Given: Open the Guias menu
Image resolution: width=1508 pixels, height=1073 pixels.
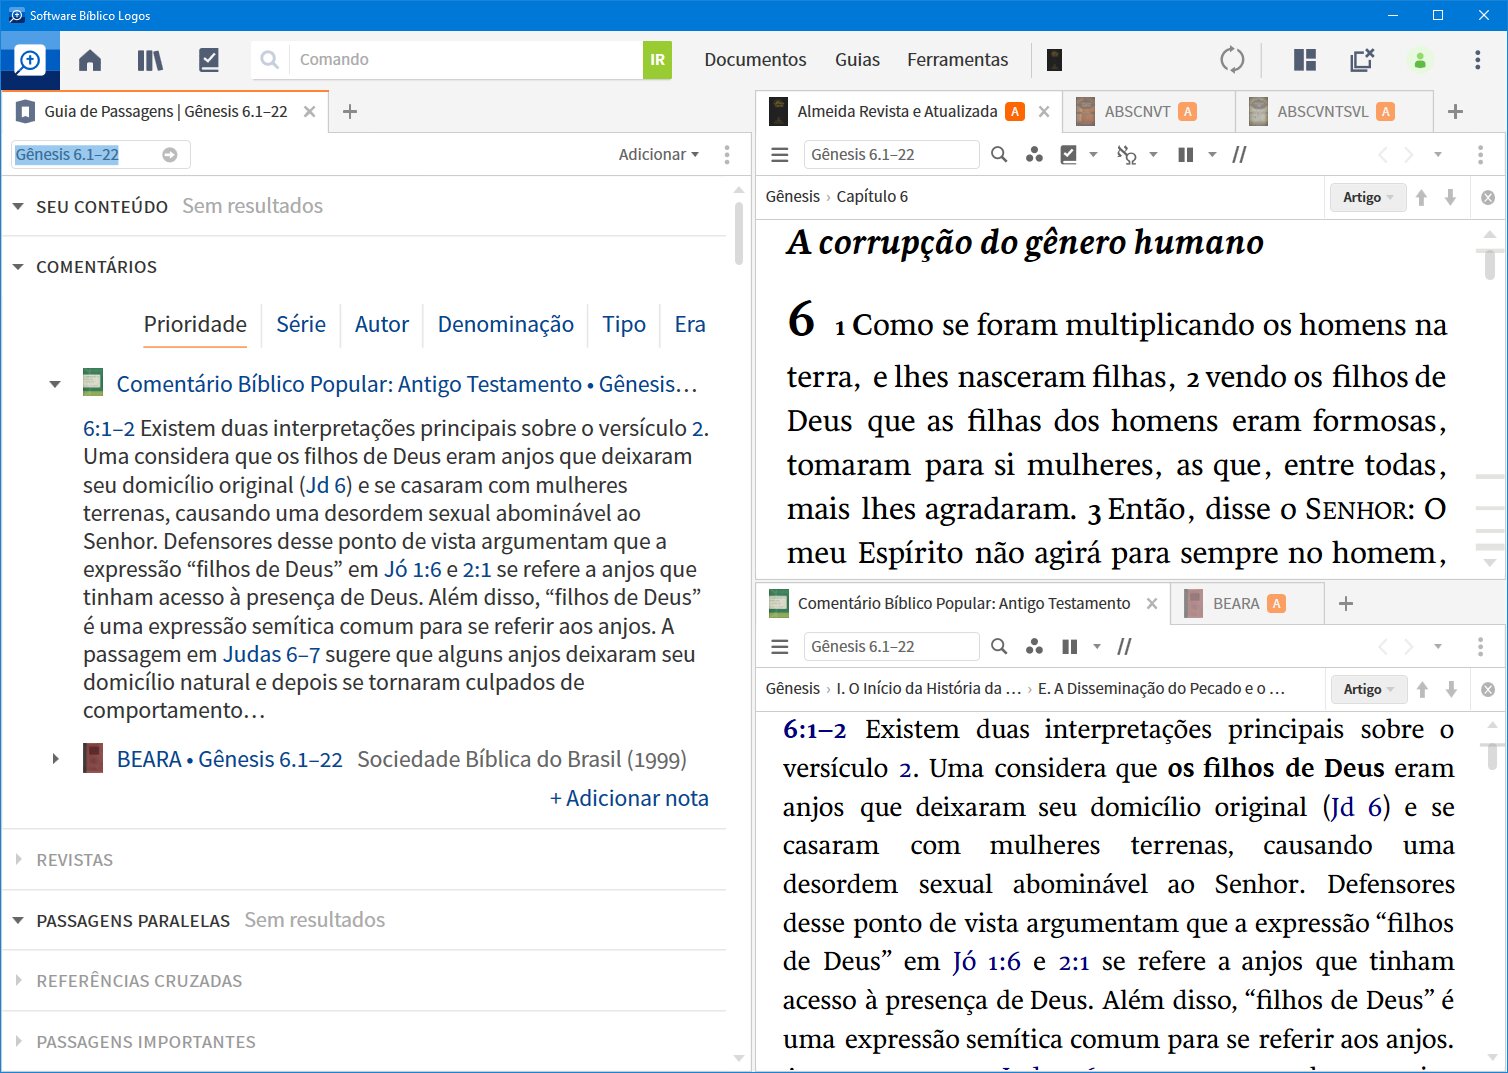Looking at the screenshot, I should pos(857,60).
